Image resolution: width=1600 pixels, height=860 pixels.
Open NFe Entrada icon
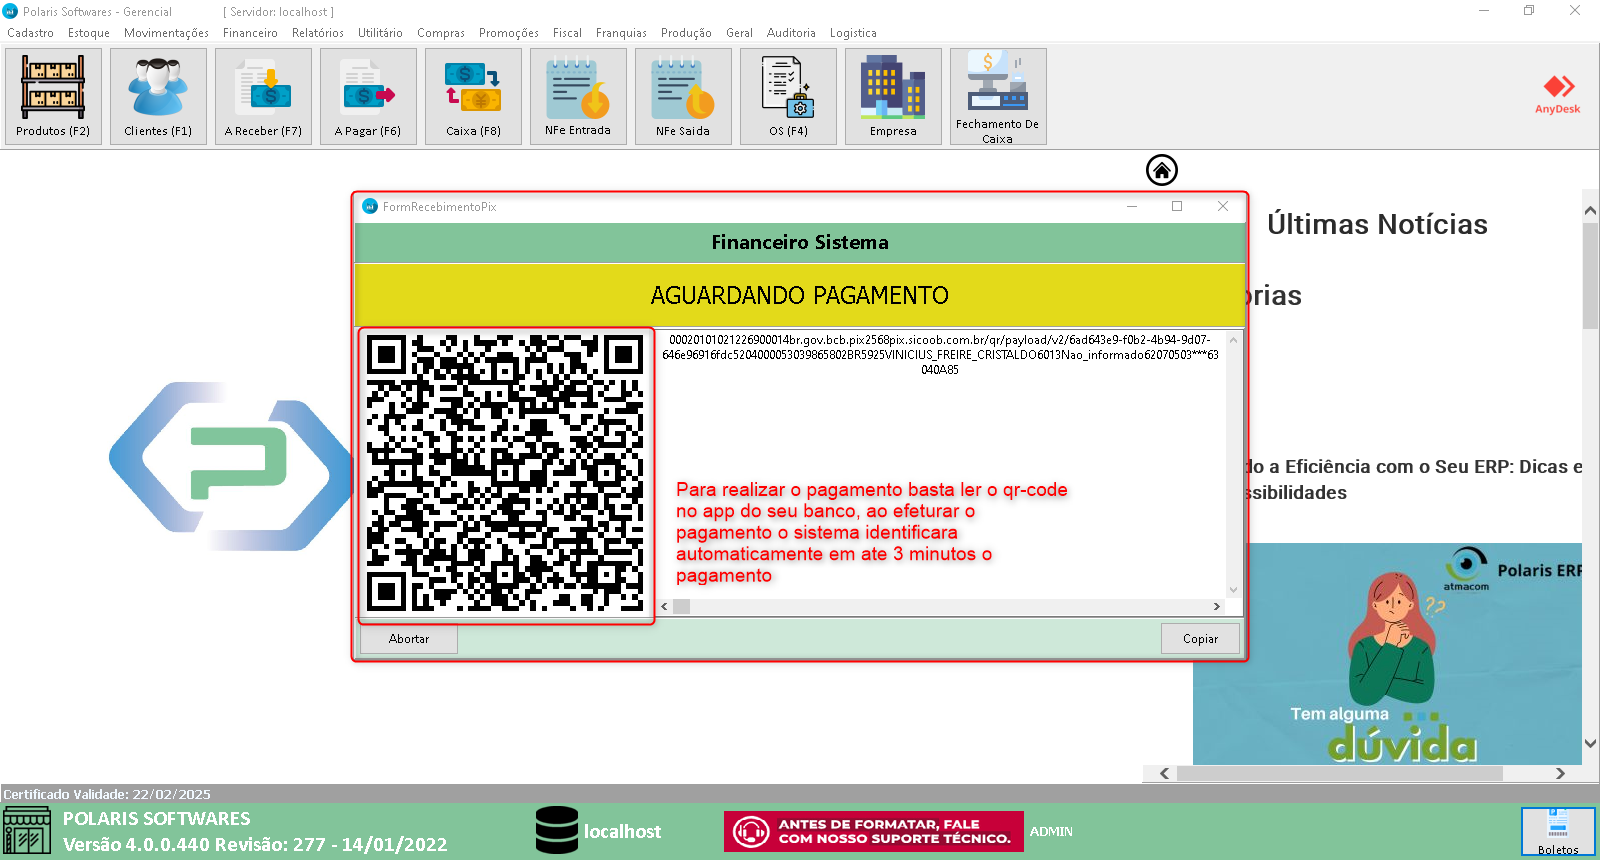578,97
